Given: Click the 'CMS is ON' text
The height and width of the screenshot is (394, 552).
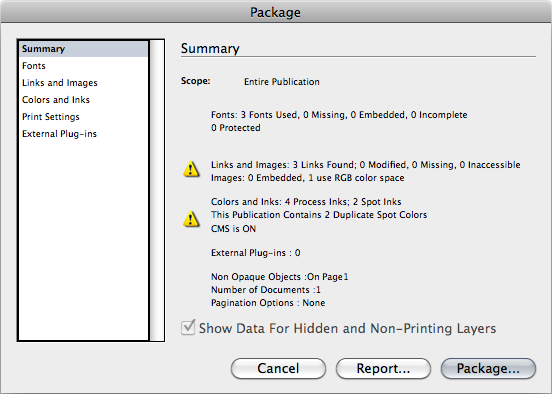Looking at the screenshot, I should pyautogui.click(x=233, y=229).
